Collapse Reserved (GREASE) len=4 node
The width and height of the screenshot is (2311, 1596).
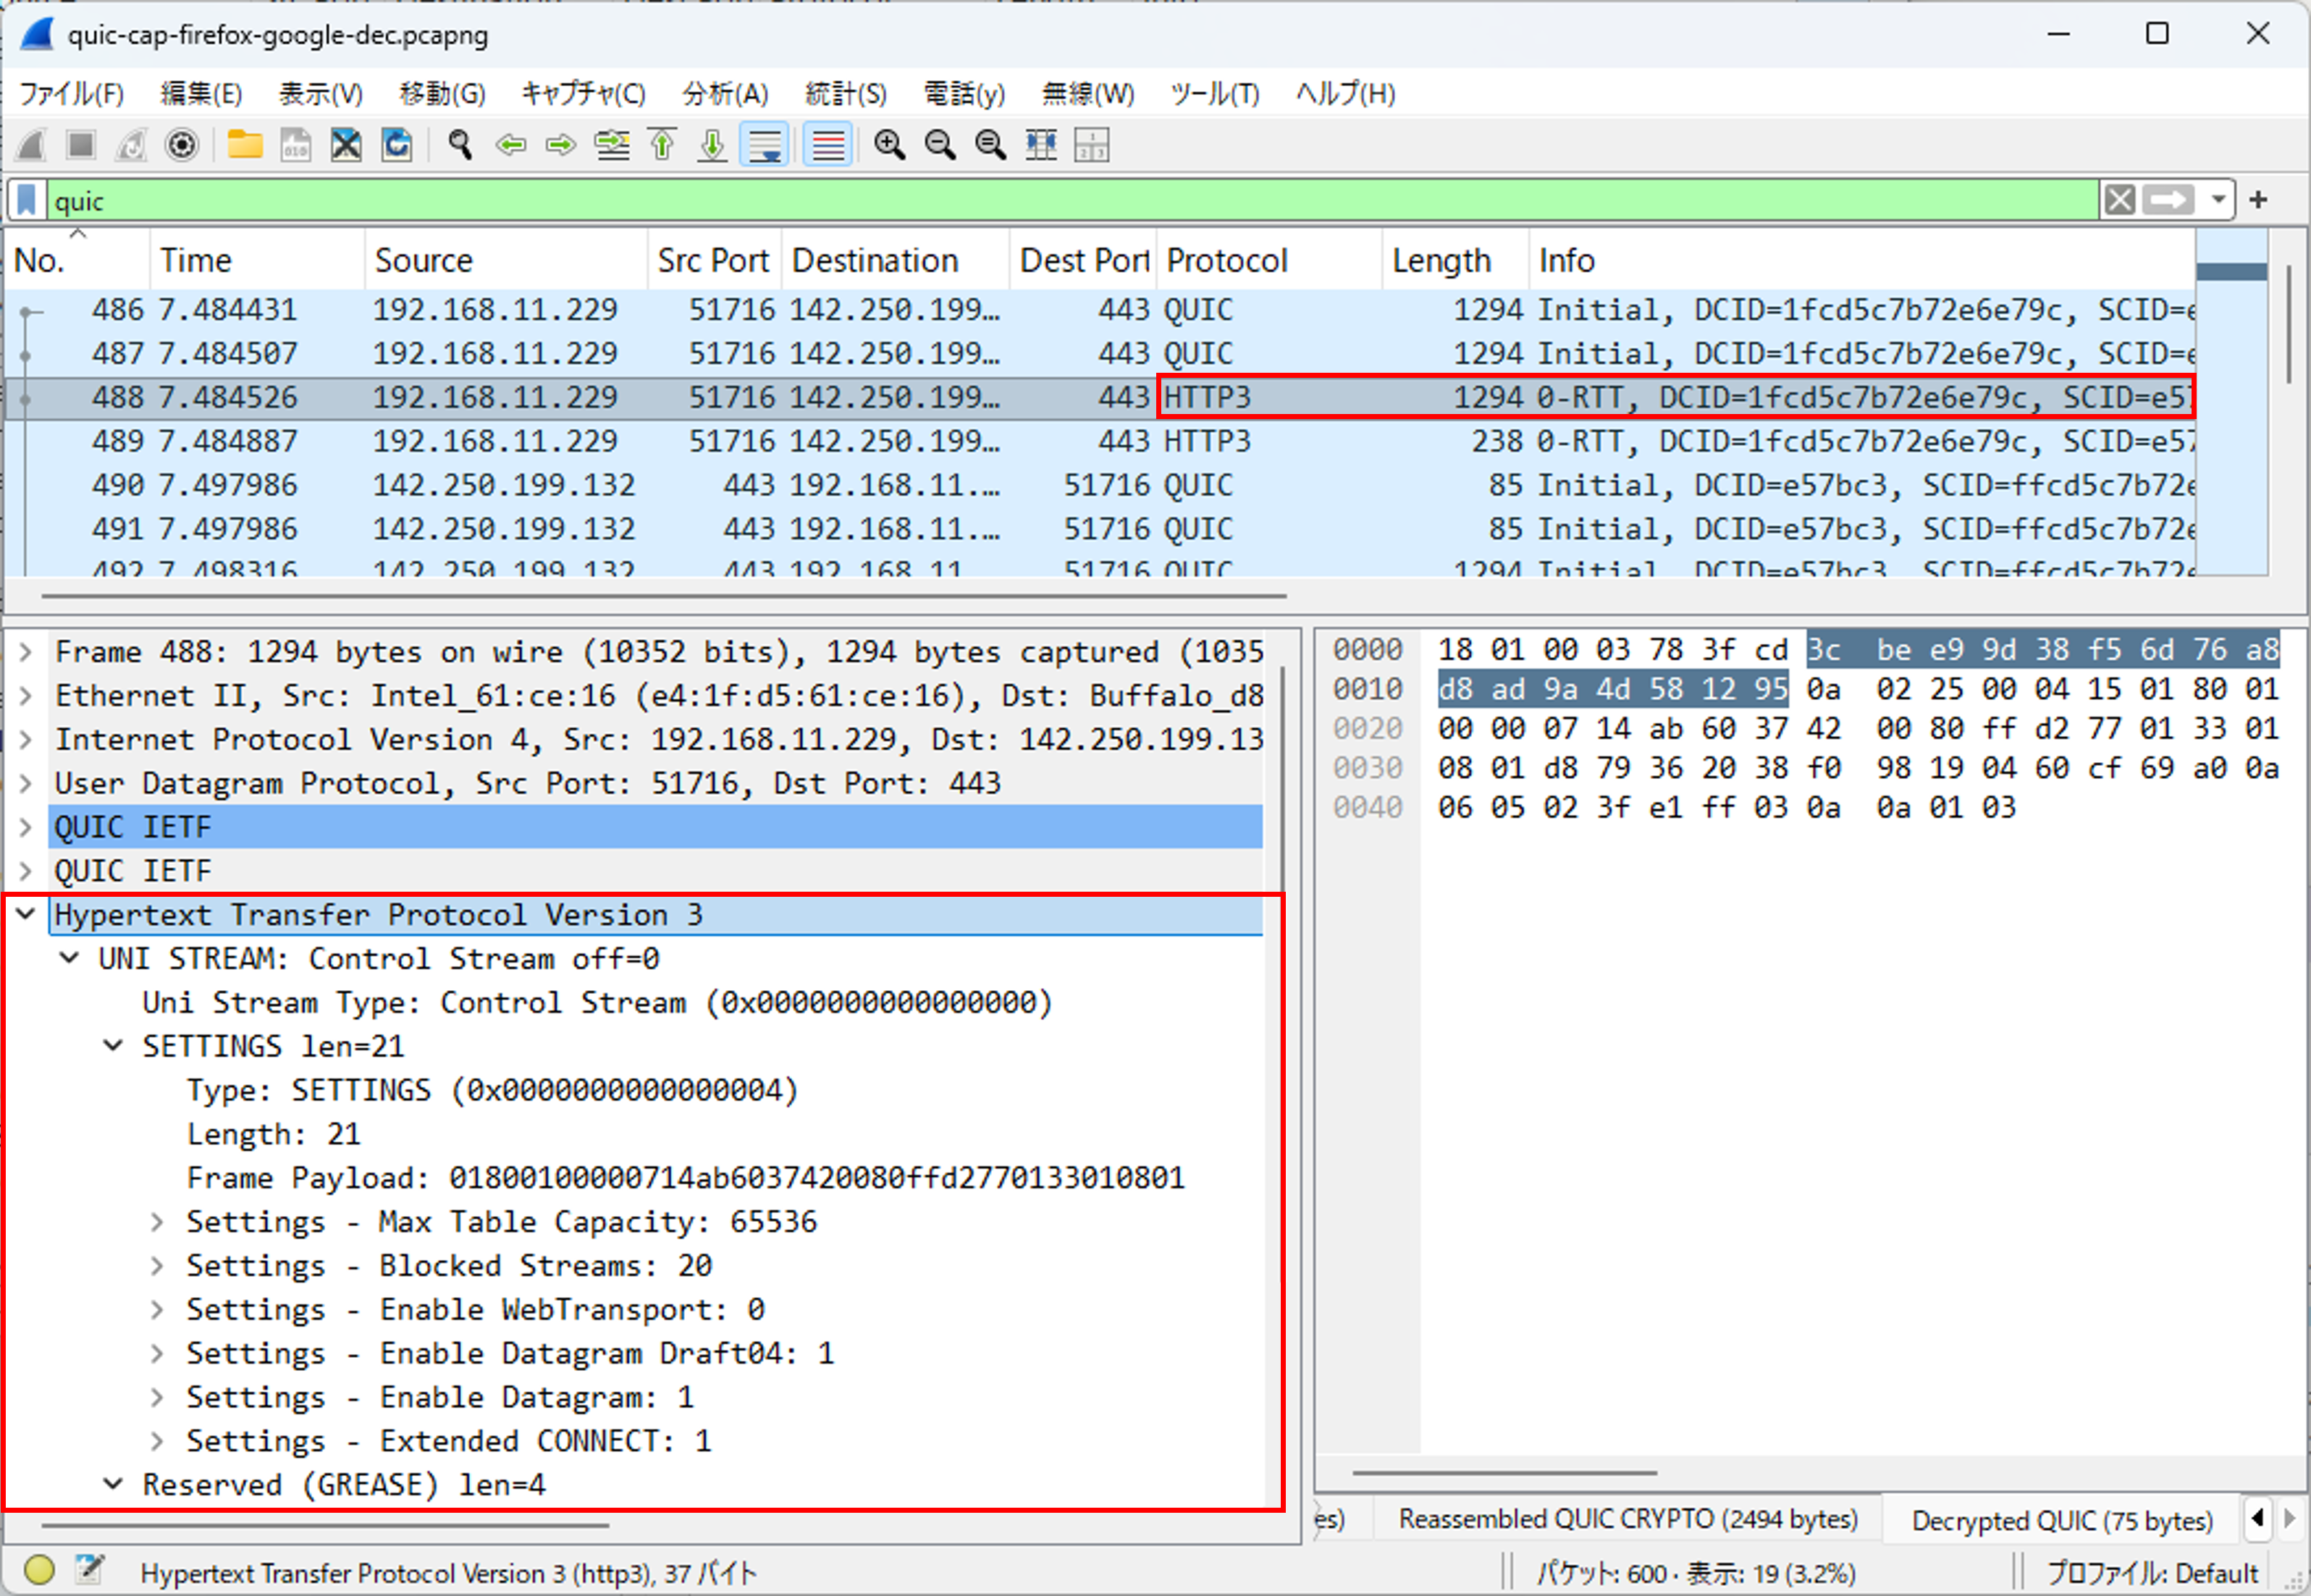pyautogui.click(x=113, y=1484)
